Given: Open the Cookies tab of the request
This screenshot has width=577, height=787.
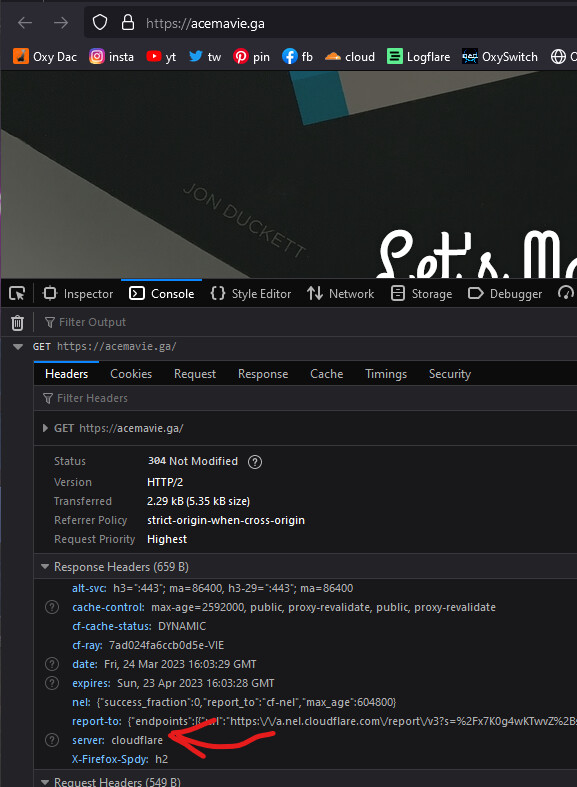Looking at the screenshot, I should (x=131, y=374).
